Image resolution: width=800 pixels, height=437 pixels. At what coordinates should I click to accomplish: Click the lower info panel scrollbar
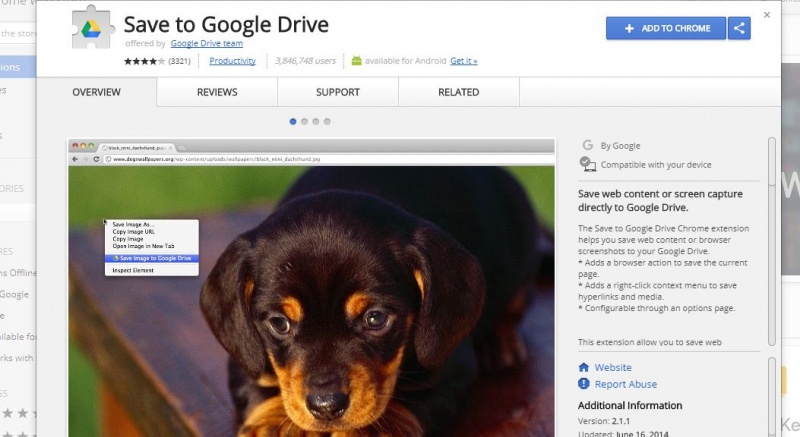(x=771, y=397)
